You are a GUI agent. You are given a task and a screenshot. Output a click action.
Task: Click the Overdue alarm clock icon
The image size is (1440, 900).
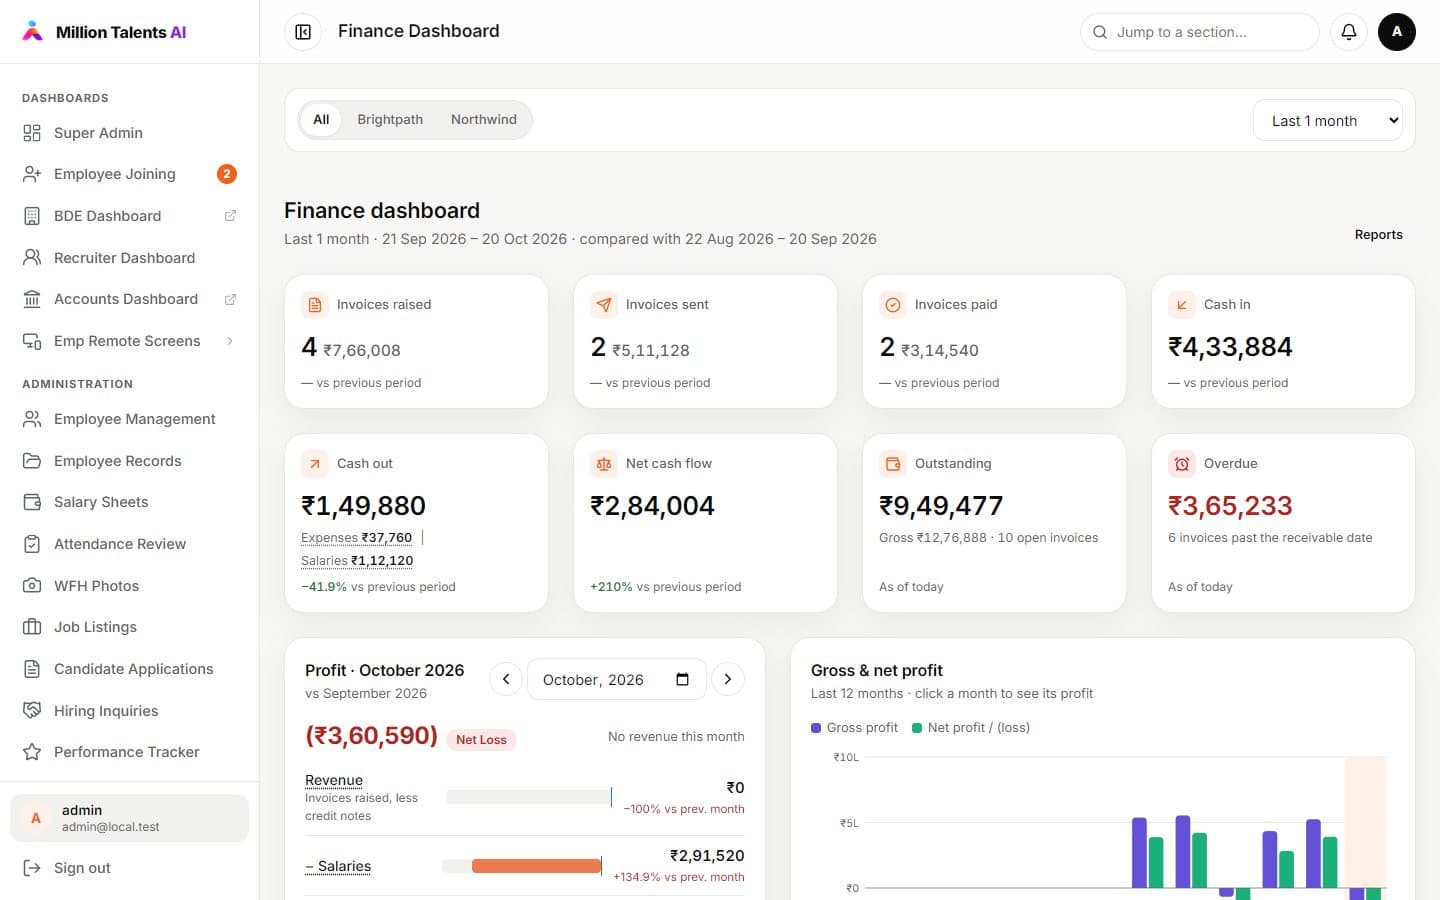coord(1182,464)
